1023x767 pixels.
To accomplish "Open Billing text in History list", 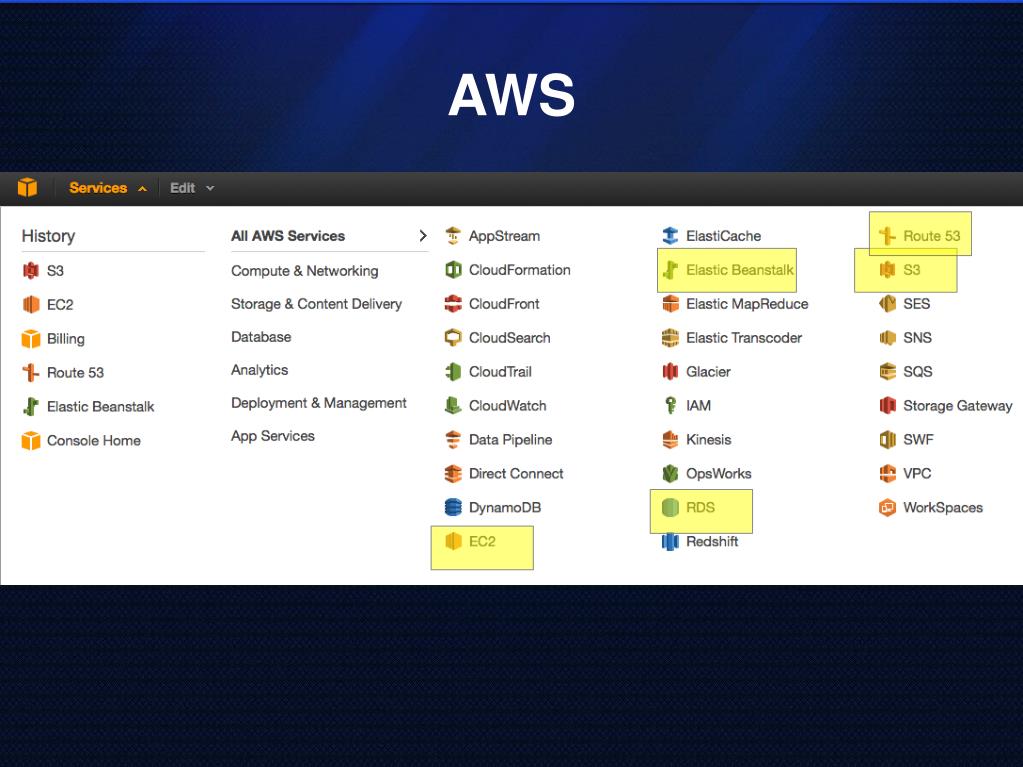I will click(x=65, y=338).
